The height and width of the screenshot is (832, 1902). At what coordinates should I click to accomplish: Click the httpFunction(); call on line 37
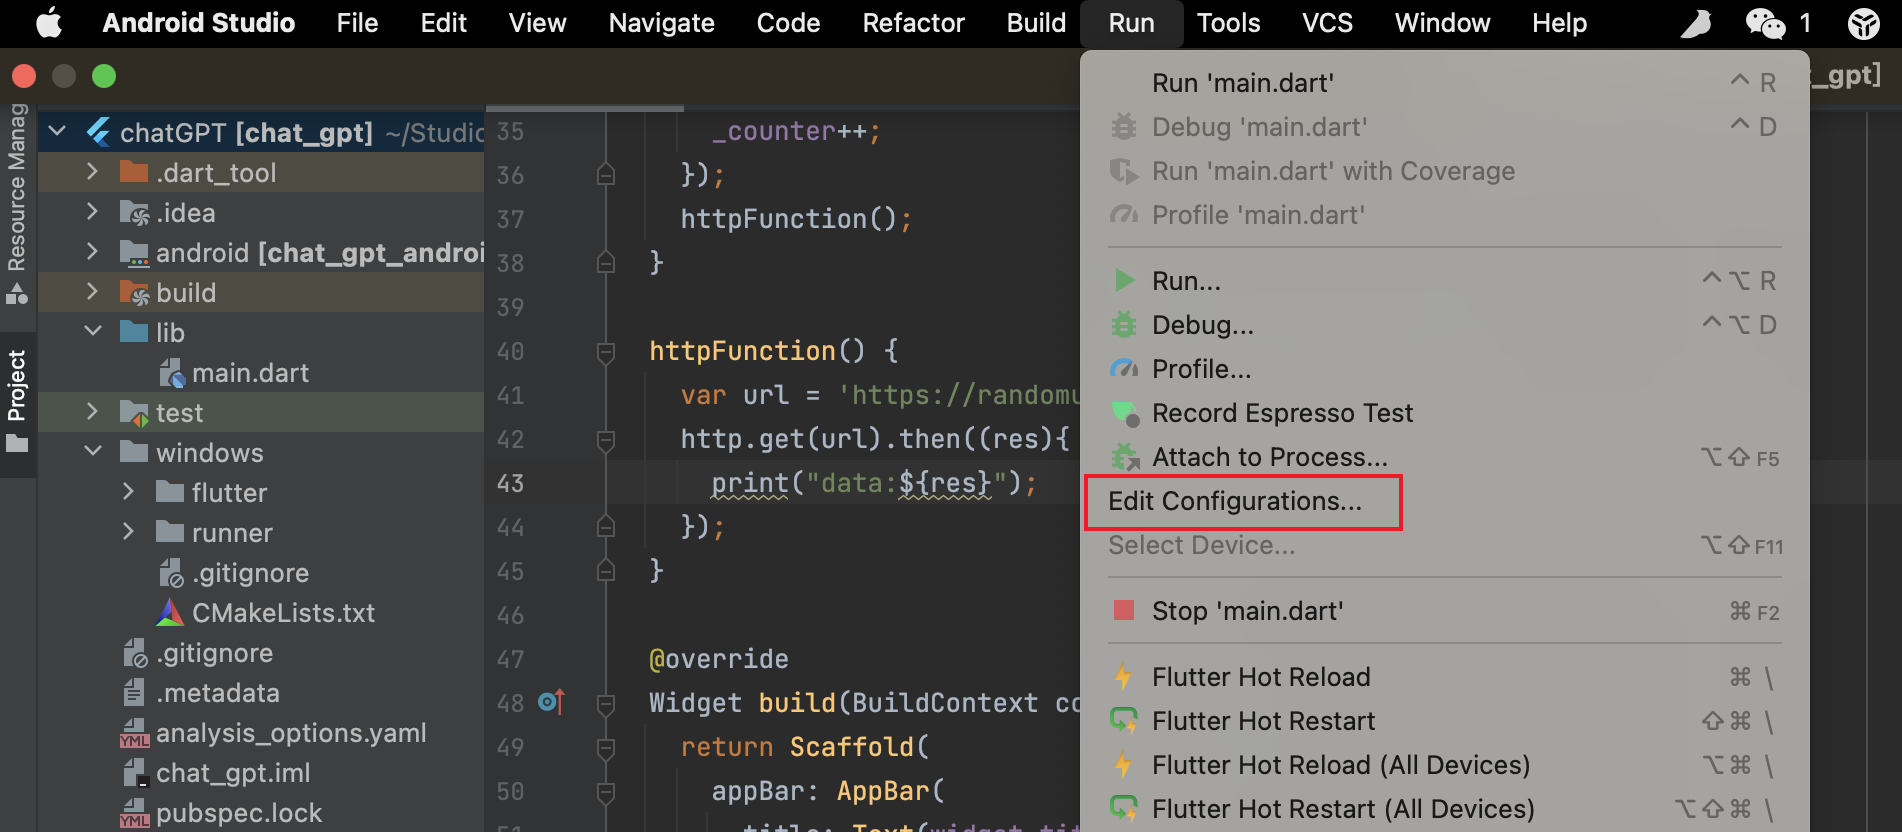(x=796, y=219)
